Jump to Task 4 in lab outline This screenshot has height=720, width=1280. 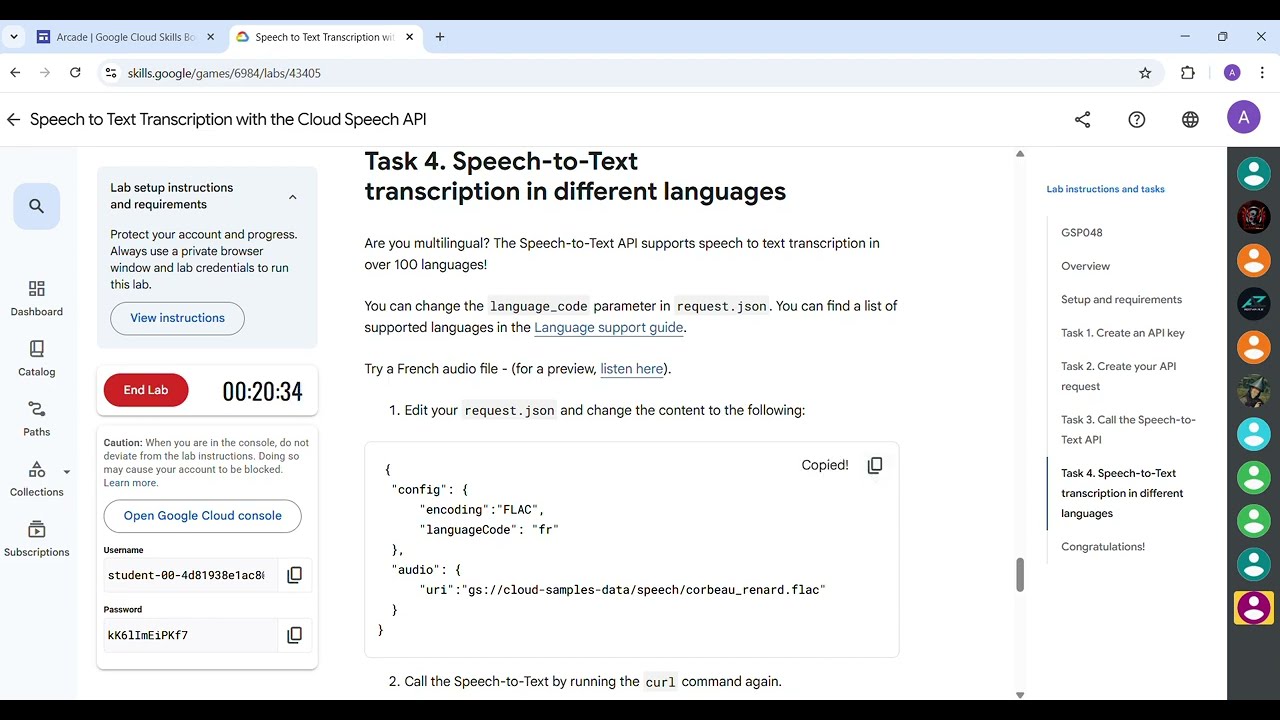pyautogui.click(x=1122, y=493)
